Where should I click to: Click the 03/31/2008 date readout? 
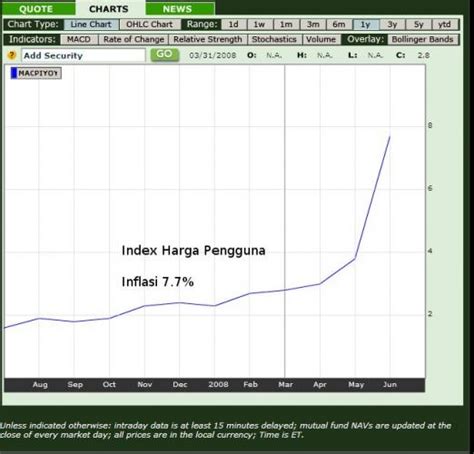coord(212,55)
